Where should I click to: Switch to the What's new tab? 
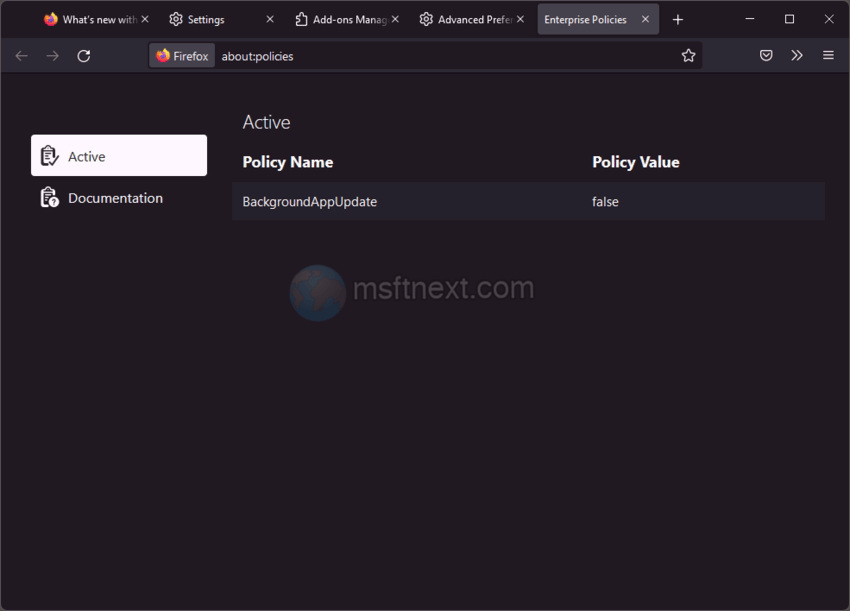(x=90, y=19)
